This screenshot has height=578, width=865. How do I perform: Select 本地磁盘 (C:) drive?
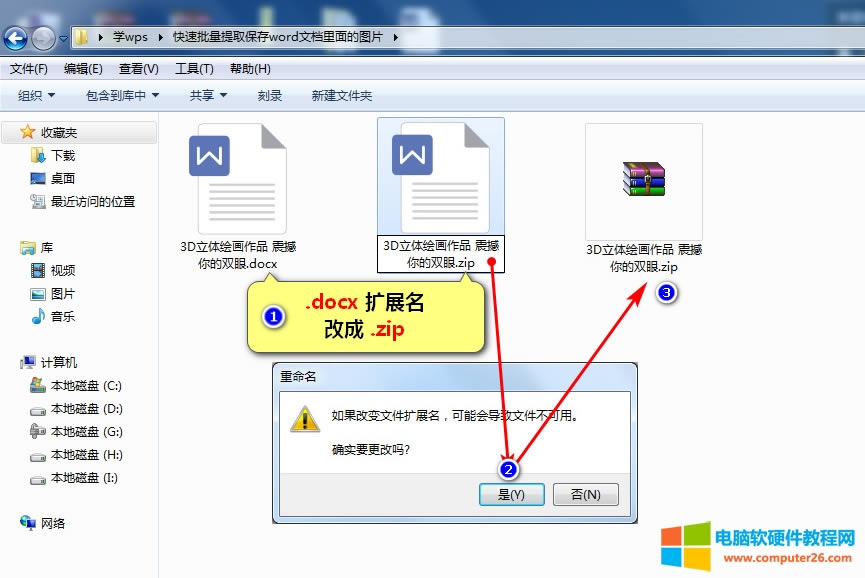[85, 386]
